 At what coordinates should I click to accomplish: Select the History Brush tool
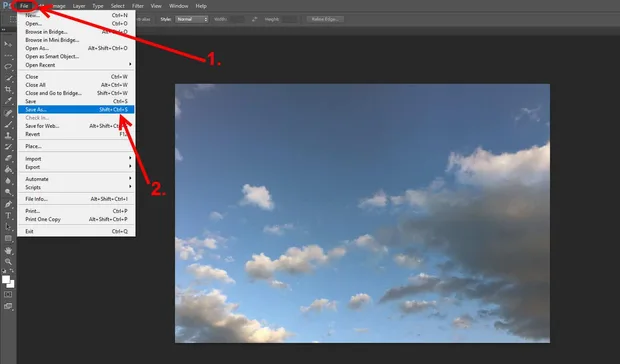pyautogui.click(x=8, y=147)
